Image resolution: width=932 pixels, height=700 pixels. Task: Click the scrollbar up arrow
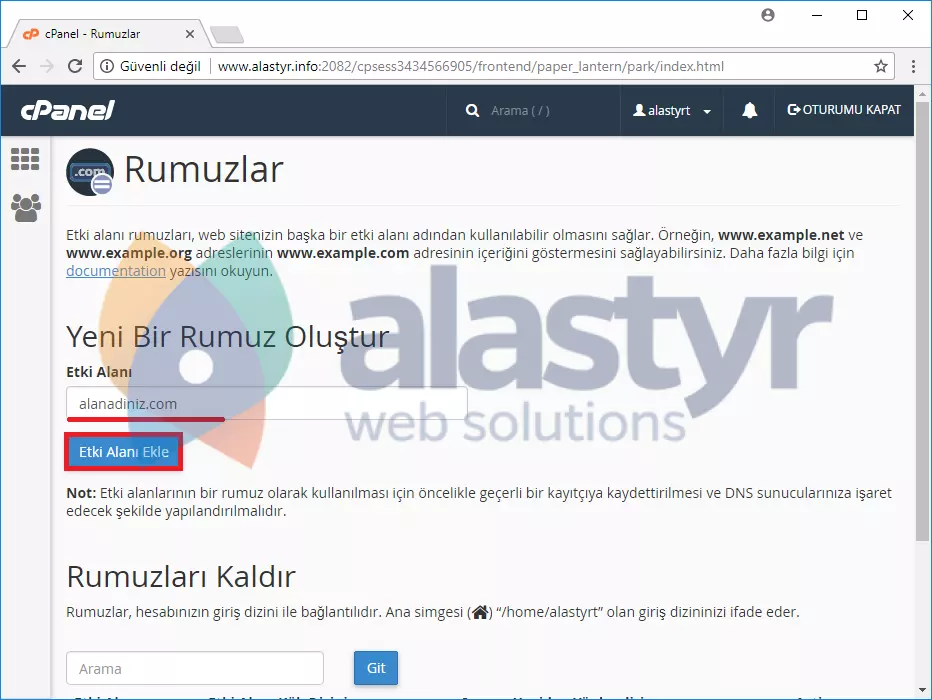click(x=922, y=94)
